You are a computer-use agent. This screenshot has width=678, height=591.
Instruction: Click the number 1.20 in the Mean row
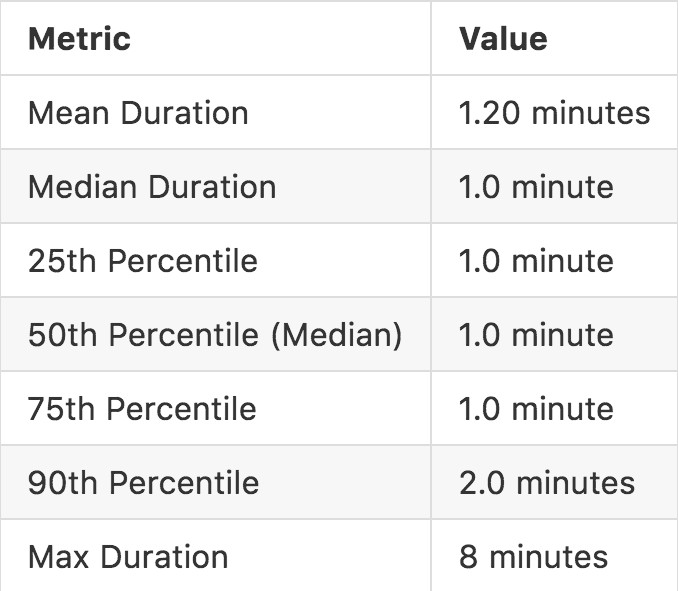(490, 113)
